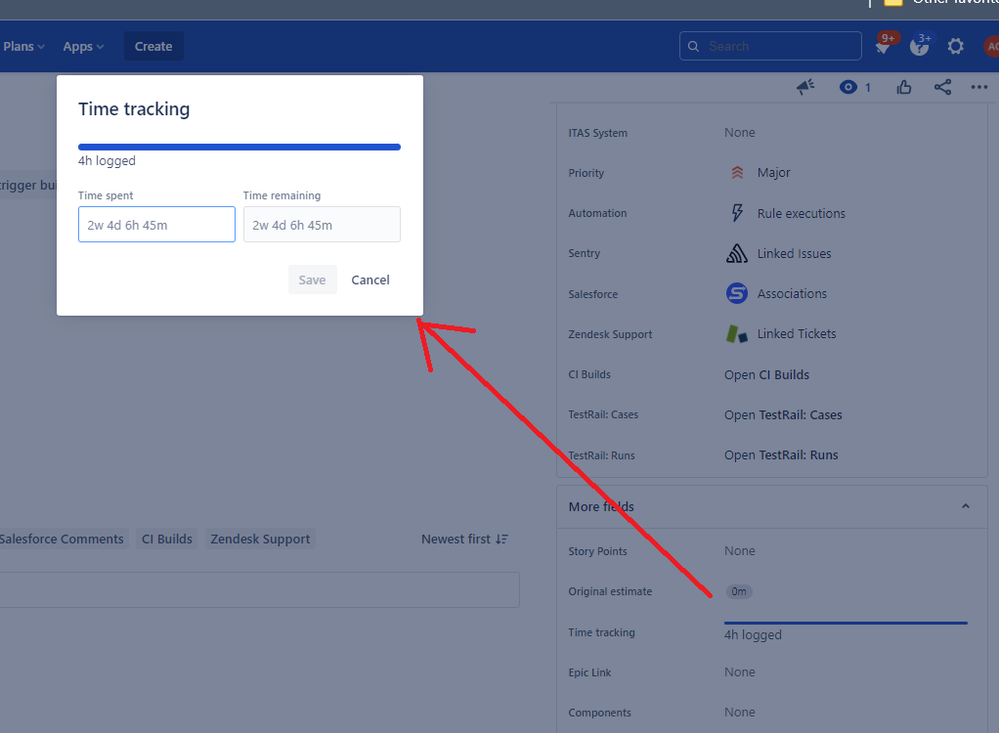Viewport: 999px width, 733px height.
Task: Click the sidebar Time tracking progress bar
Action: [x=845, y=623]
